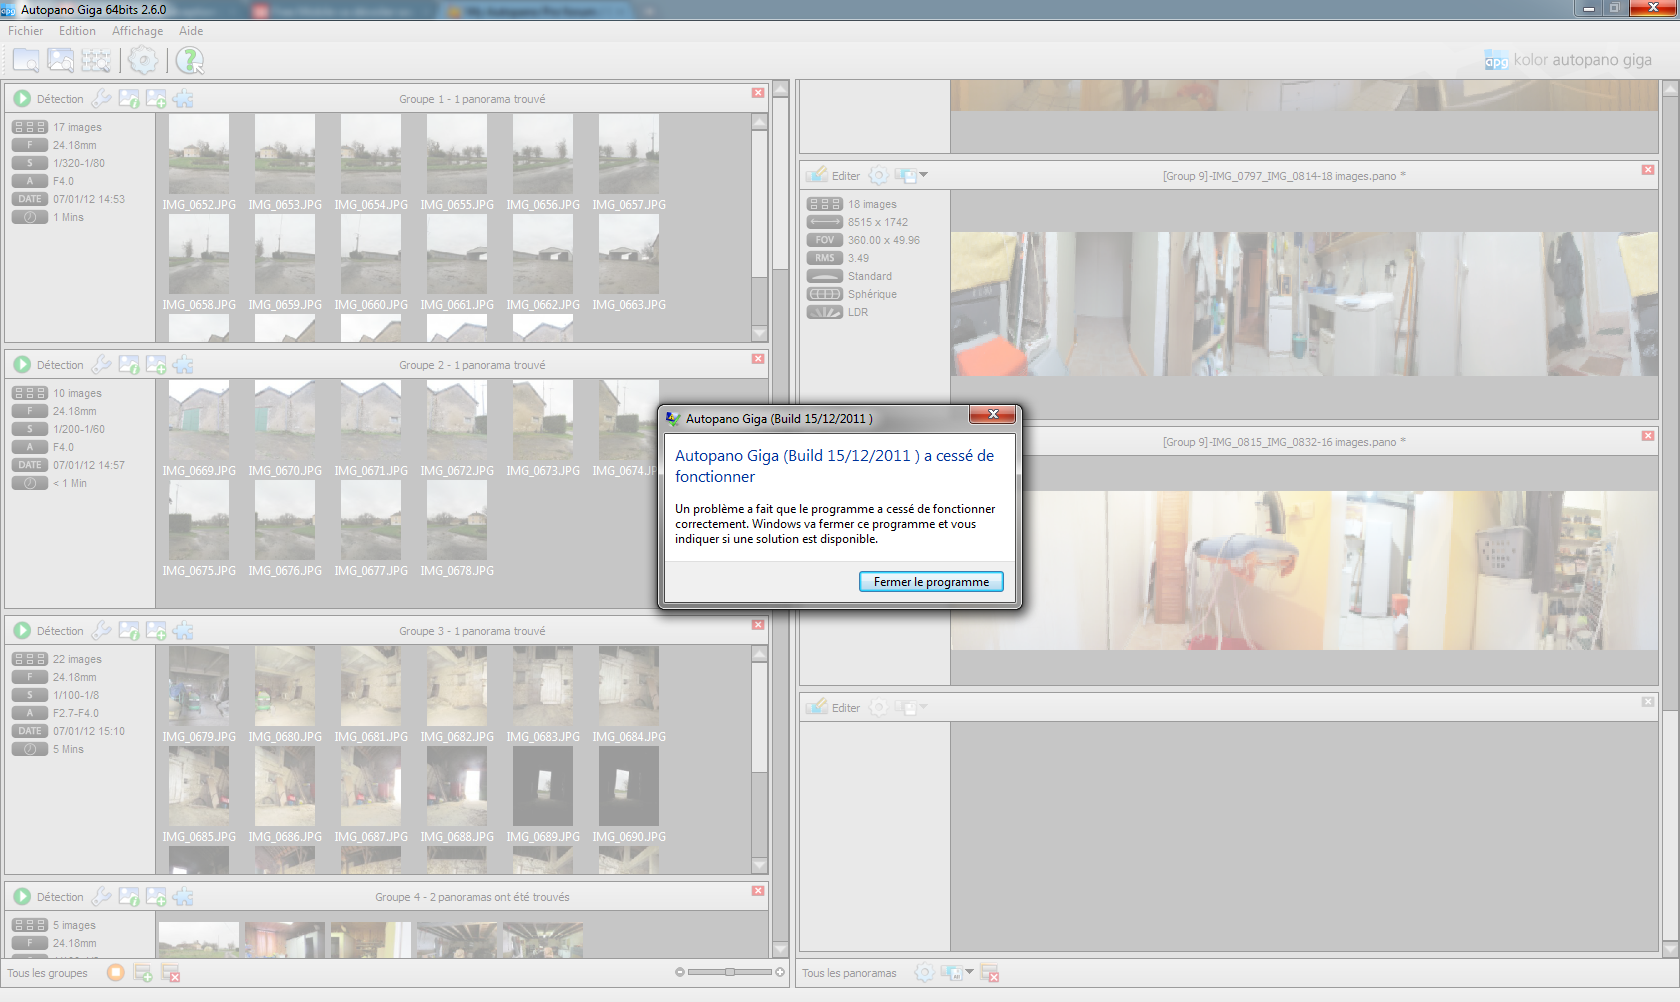Viewport: 1680px width, 1002px height.
Task: Start detection for Groupe 3
Action: 22,631
